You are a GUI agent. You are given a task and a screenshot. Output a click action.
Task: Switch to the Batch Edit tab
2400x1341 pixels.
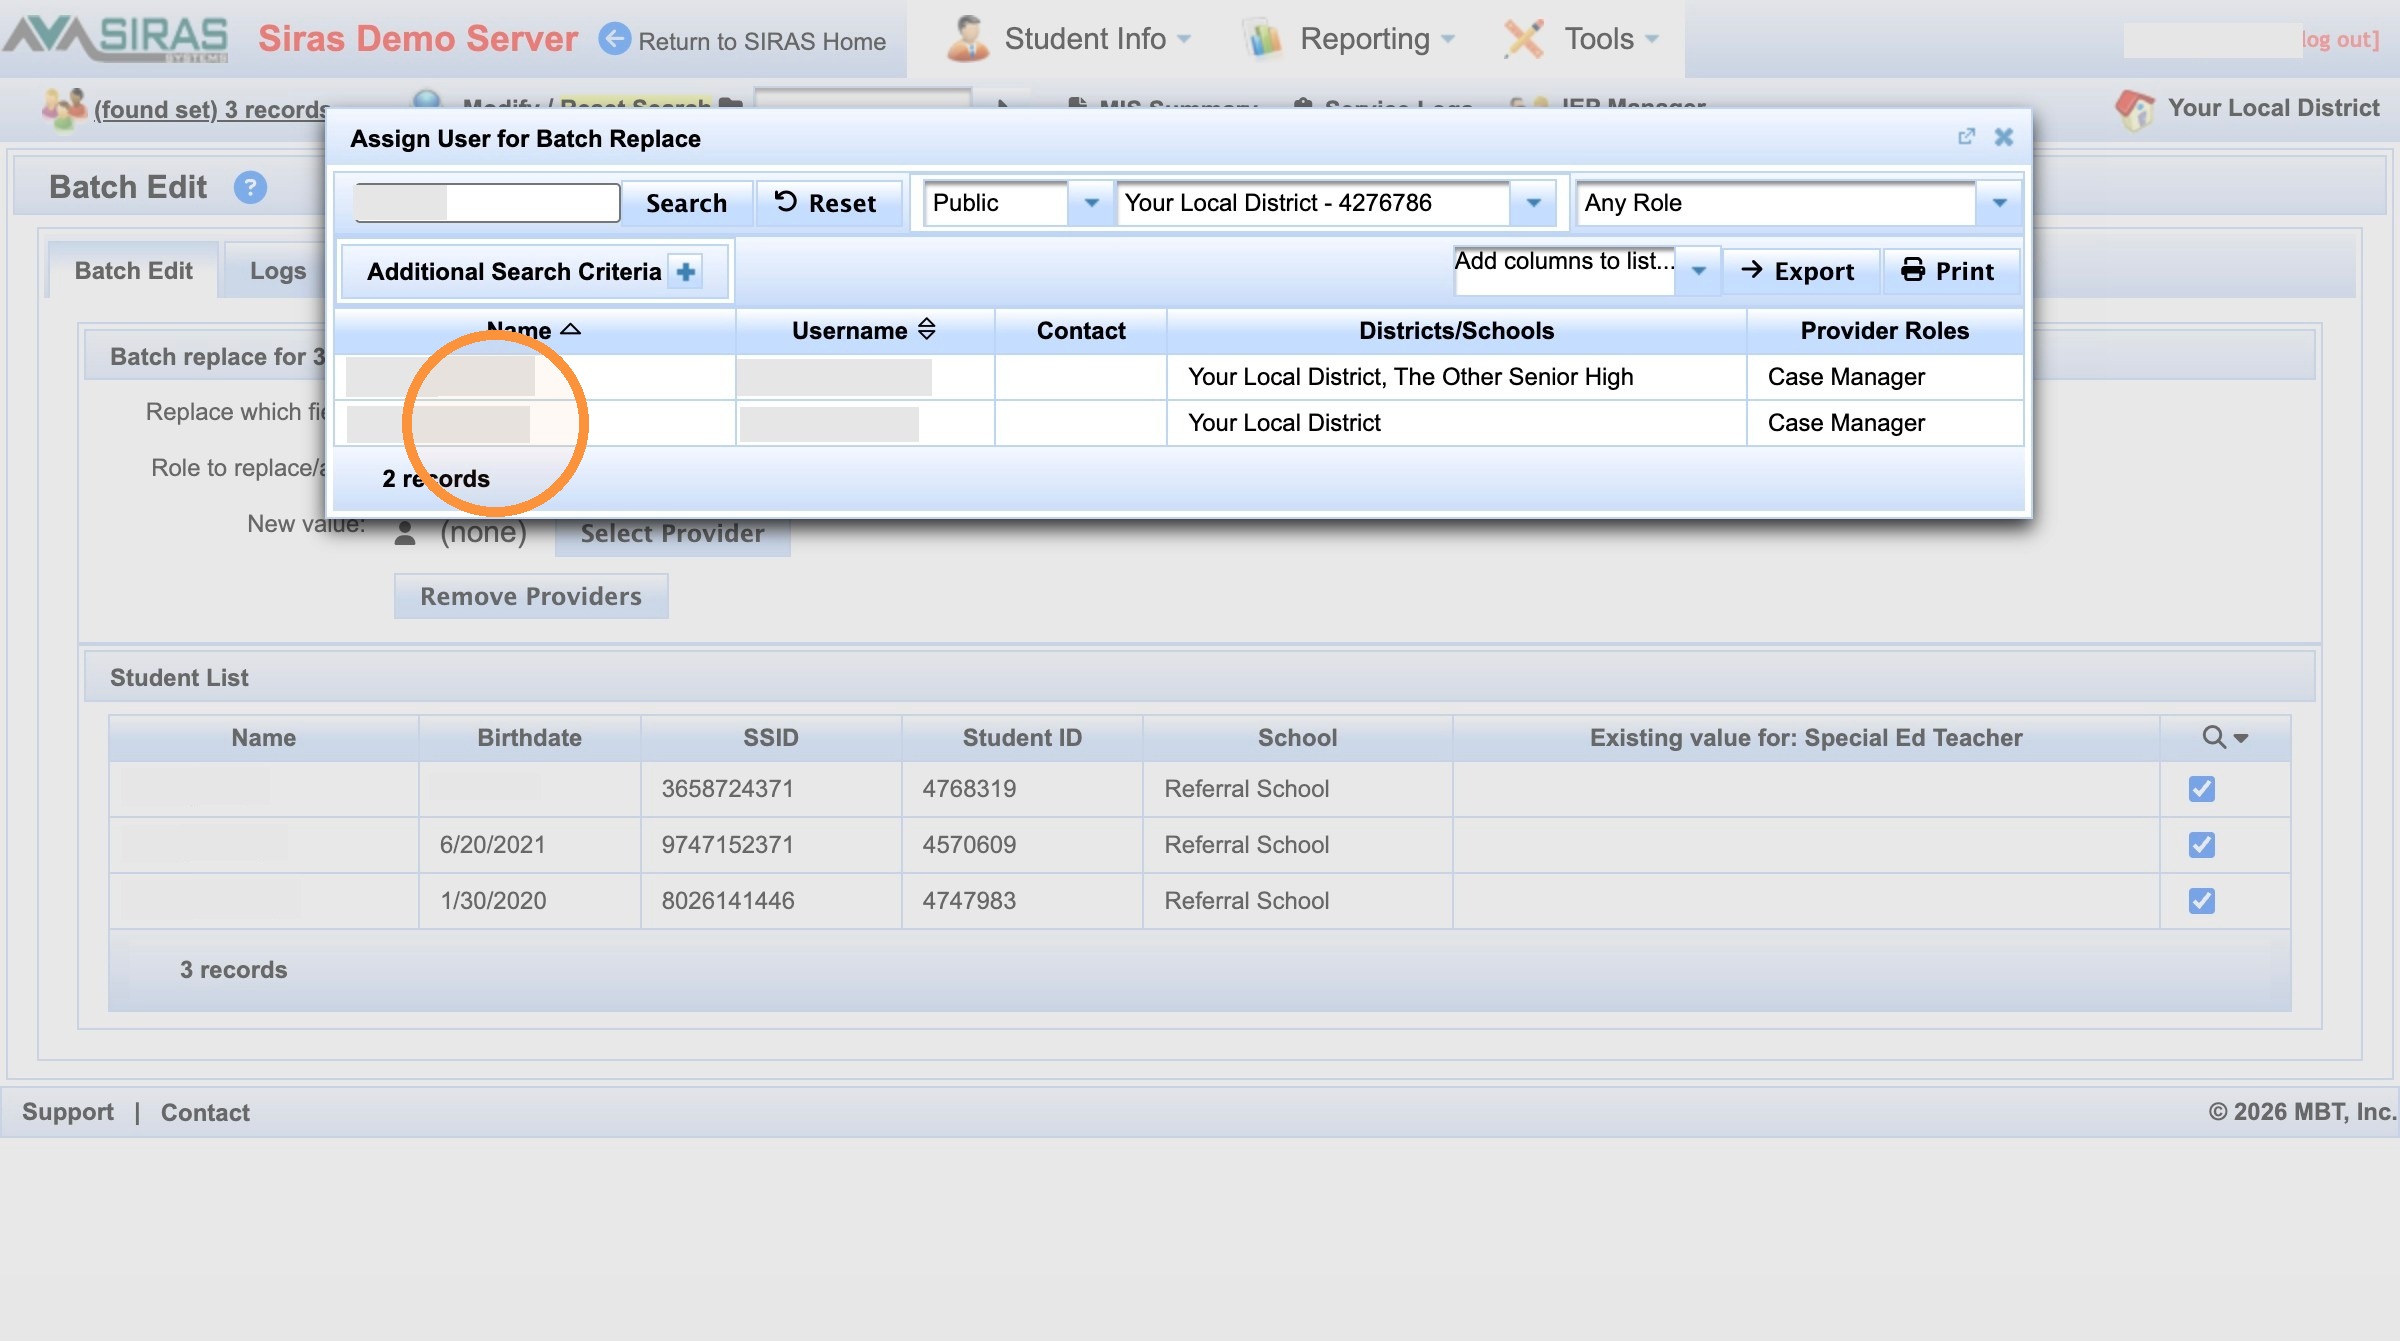point(133,271)
